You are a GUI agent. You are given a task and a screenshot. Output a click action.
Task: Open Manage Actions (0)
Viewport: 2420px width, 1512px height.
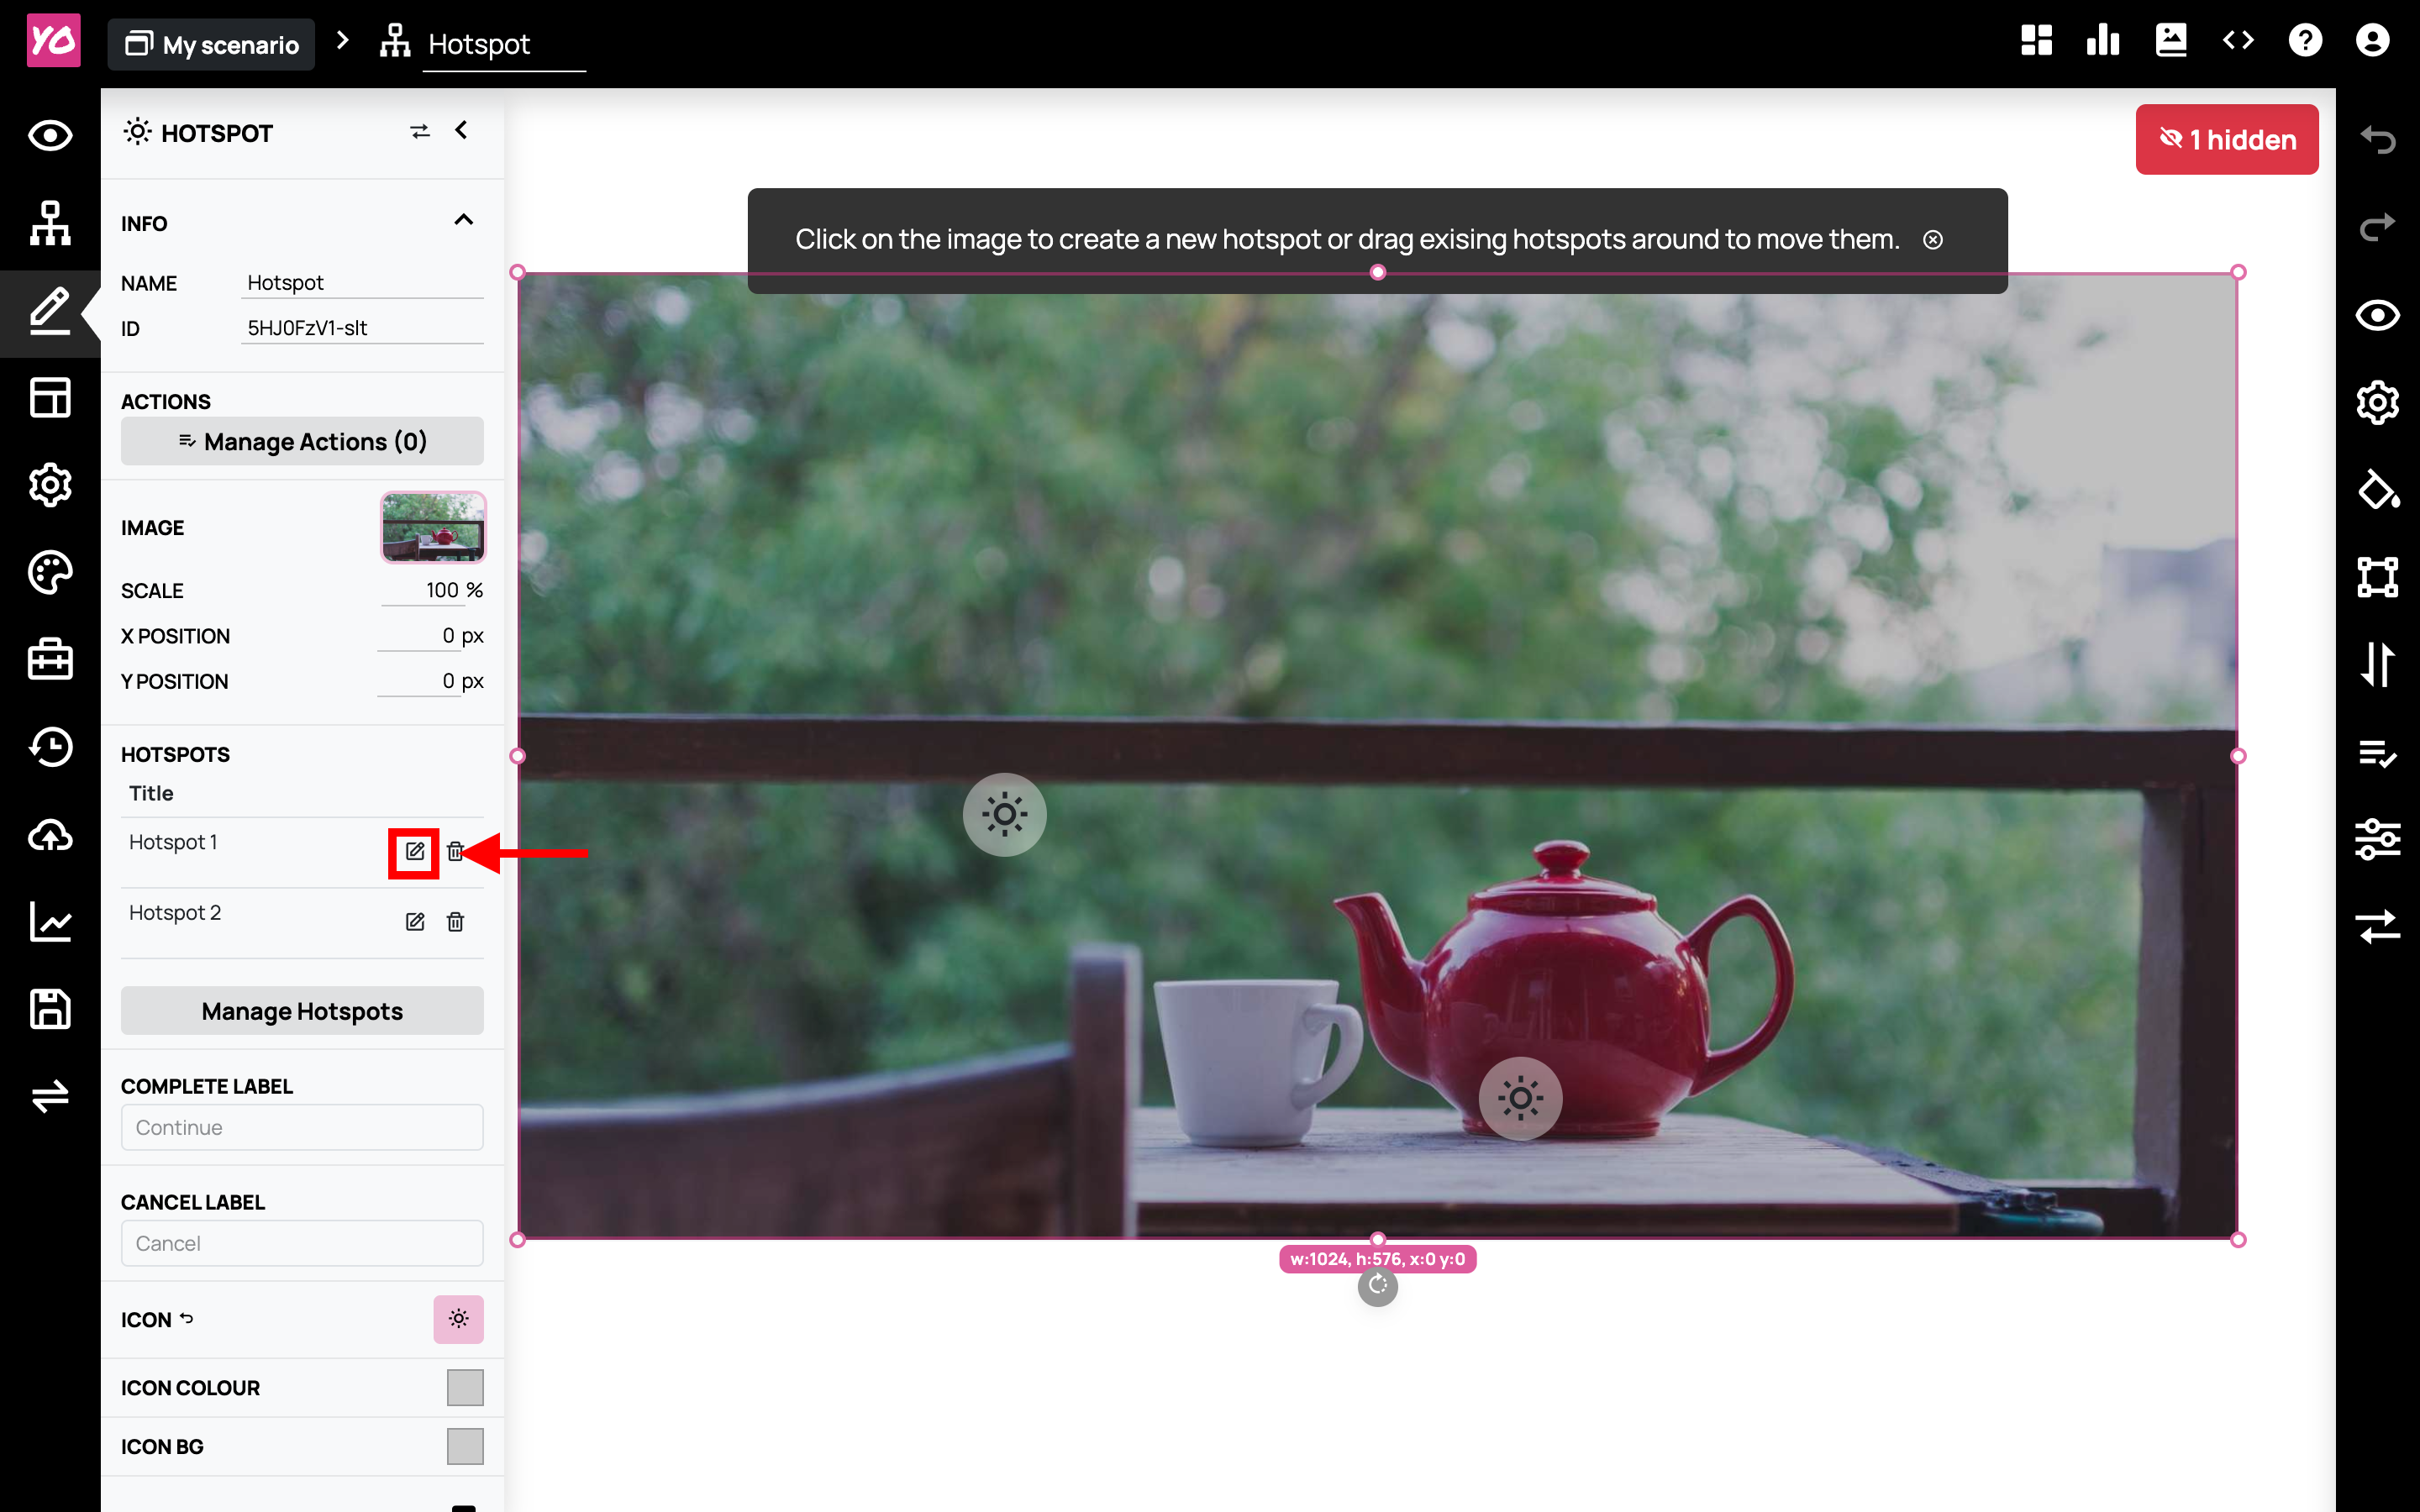click(302, 441)
